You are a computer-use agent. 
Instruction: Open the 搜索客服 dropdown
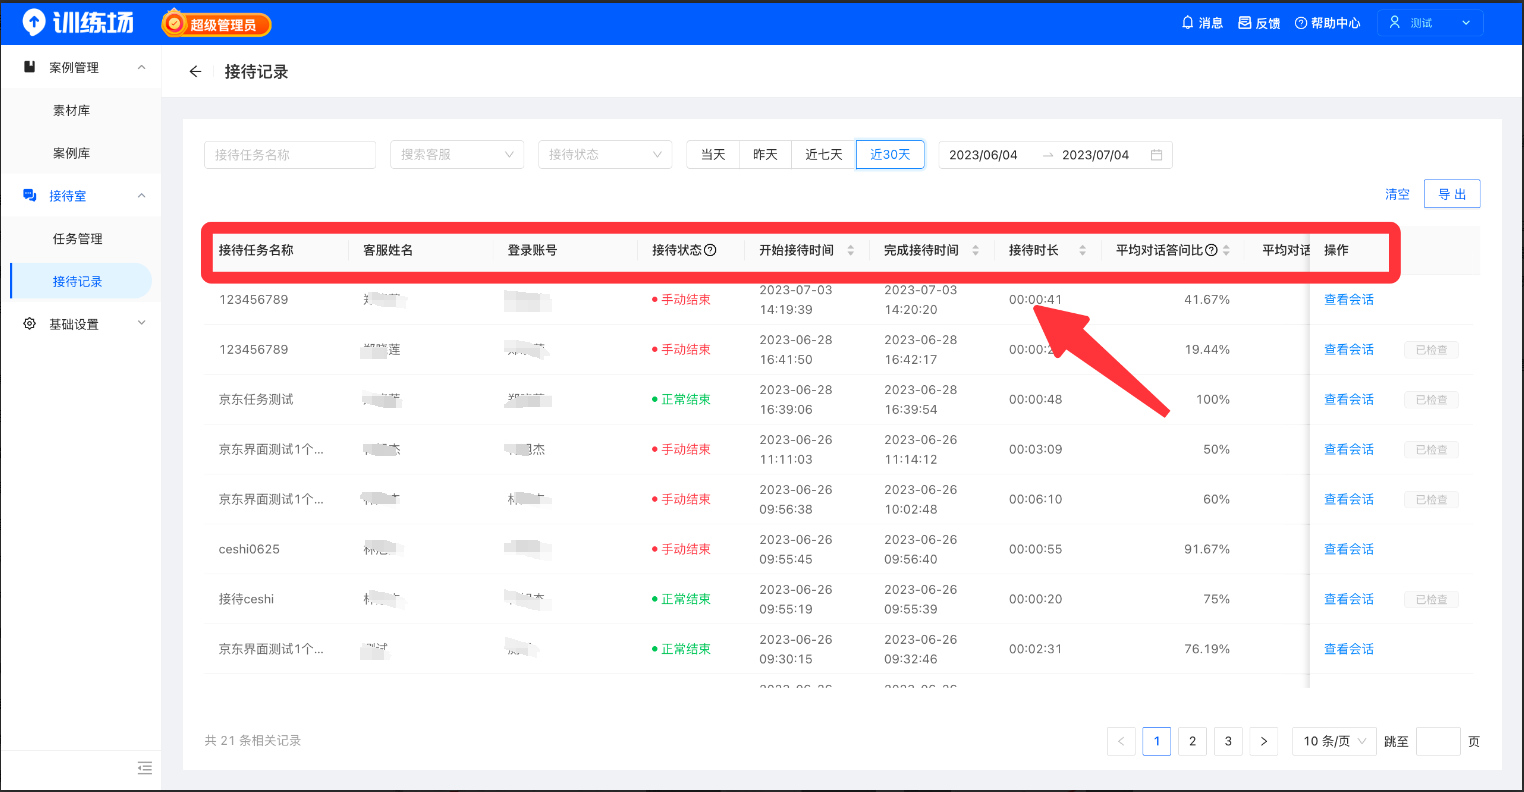coord(457,155)
